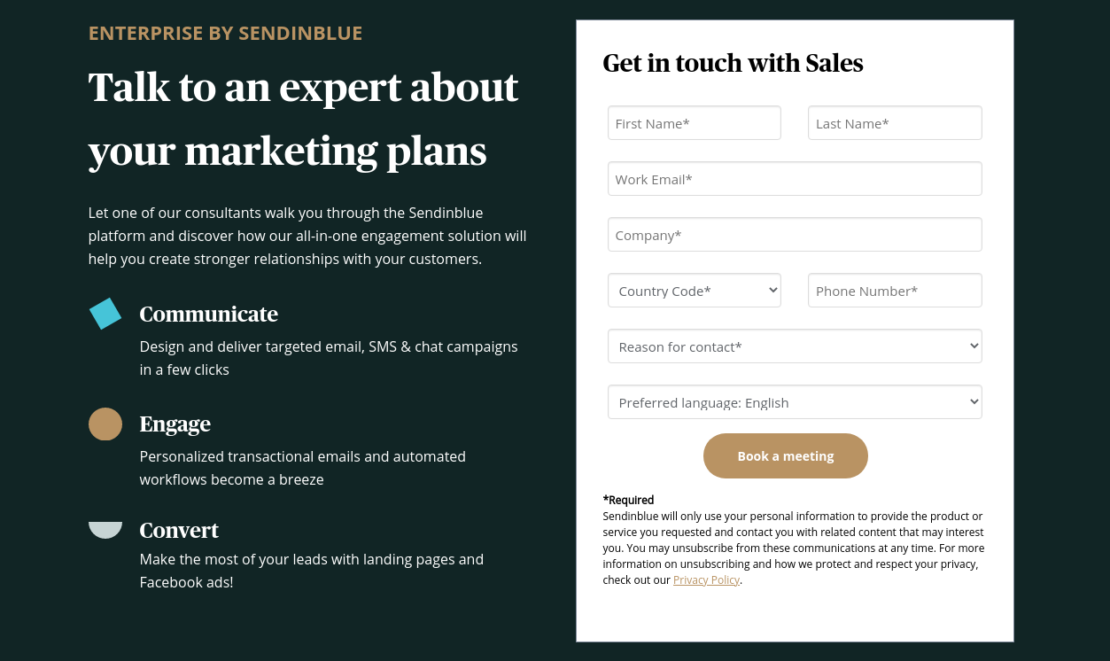Click the Company input field
This screenshot has width=1110, height=661.
(794, 234)
